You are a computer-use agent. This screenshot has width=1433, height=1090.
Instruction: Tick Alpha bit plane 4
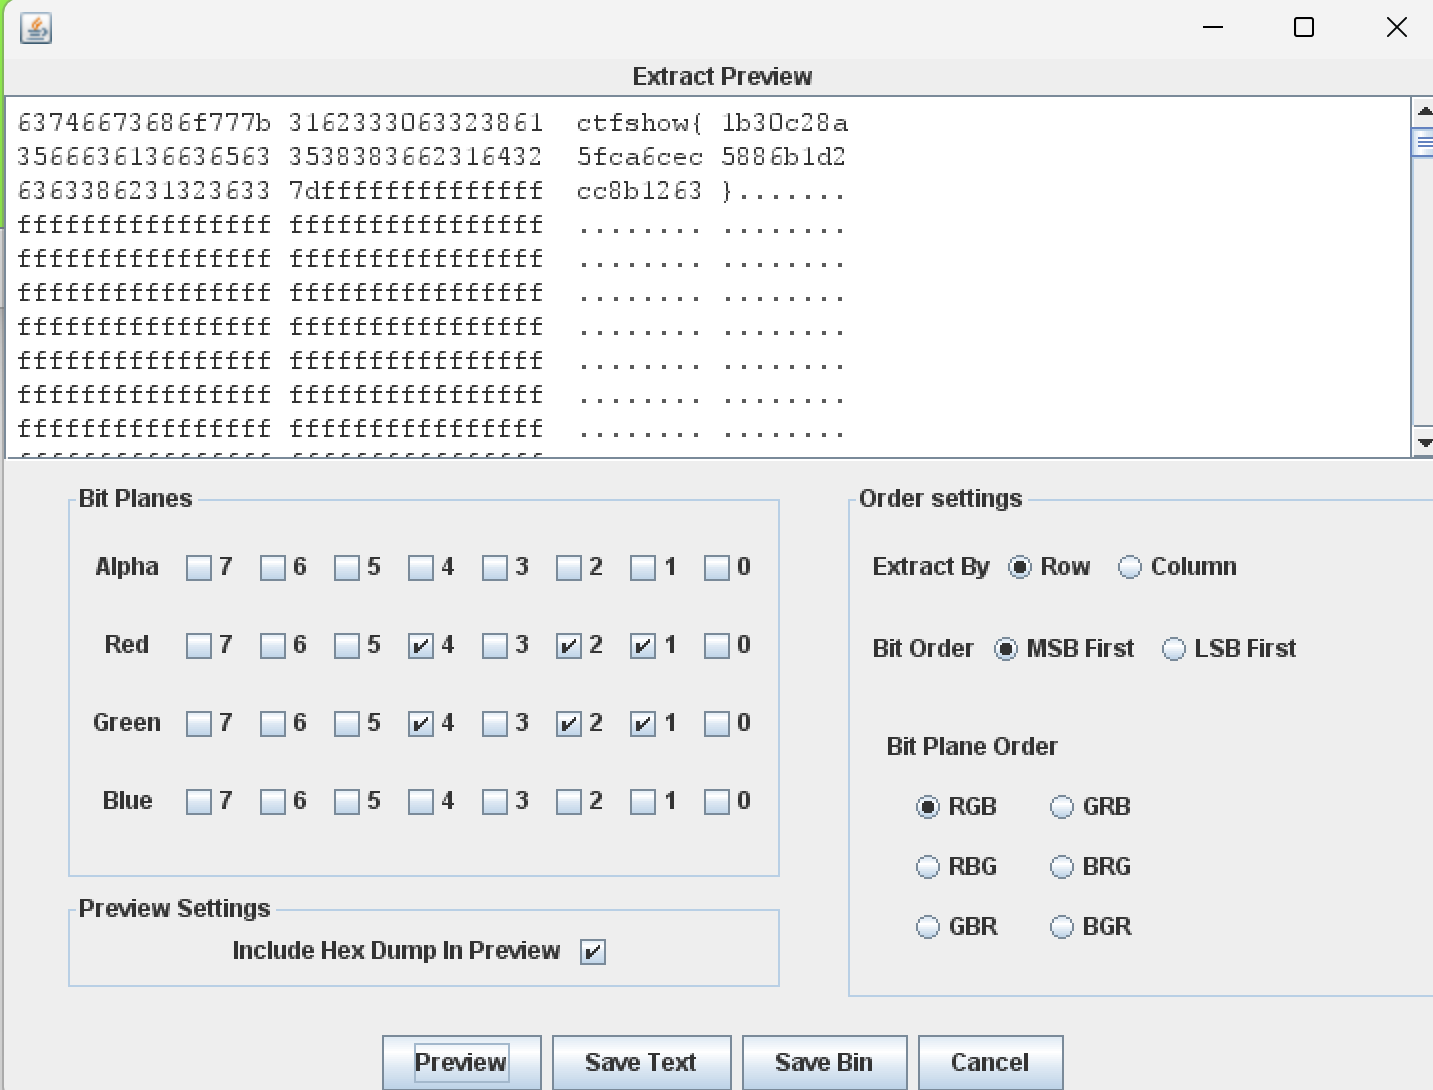click(421, 568)
